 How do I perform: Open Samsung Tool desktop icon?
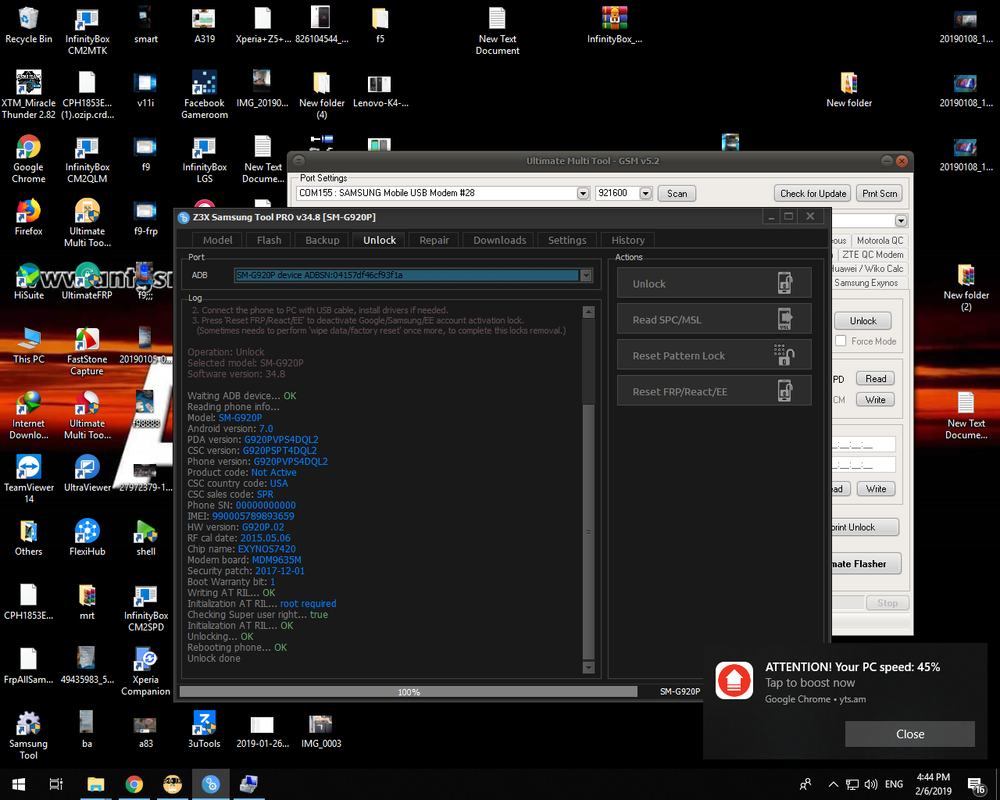pos(28,736)
